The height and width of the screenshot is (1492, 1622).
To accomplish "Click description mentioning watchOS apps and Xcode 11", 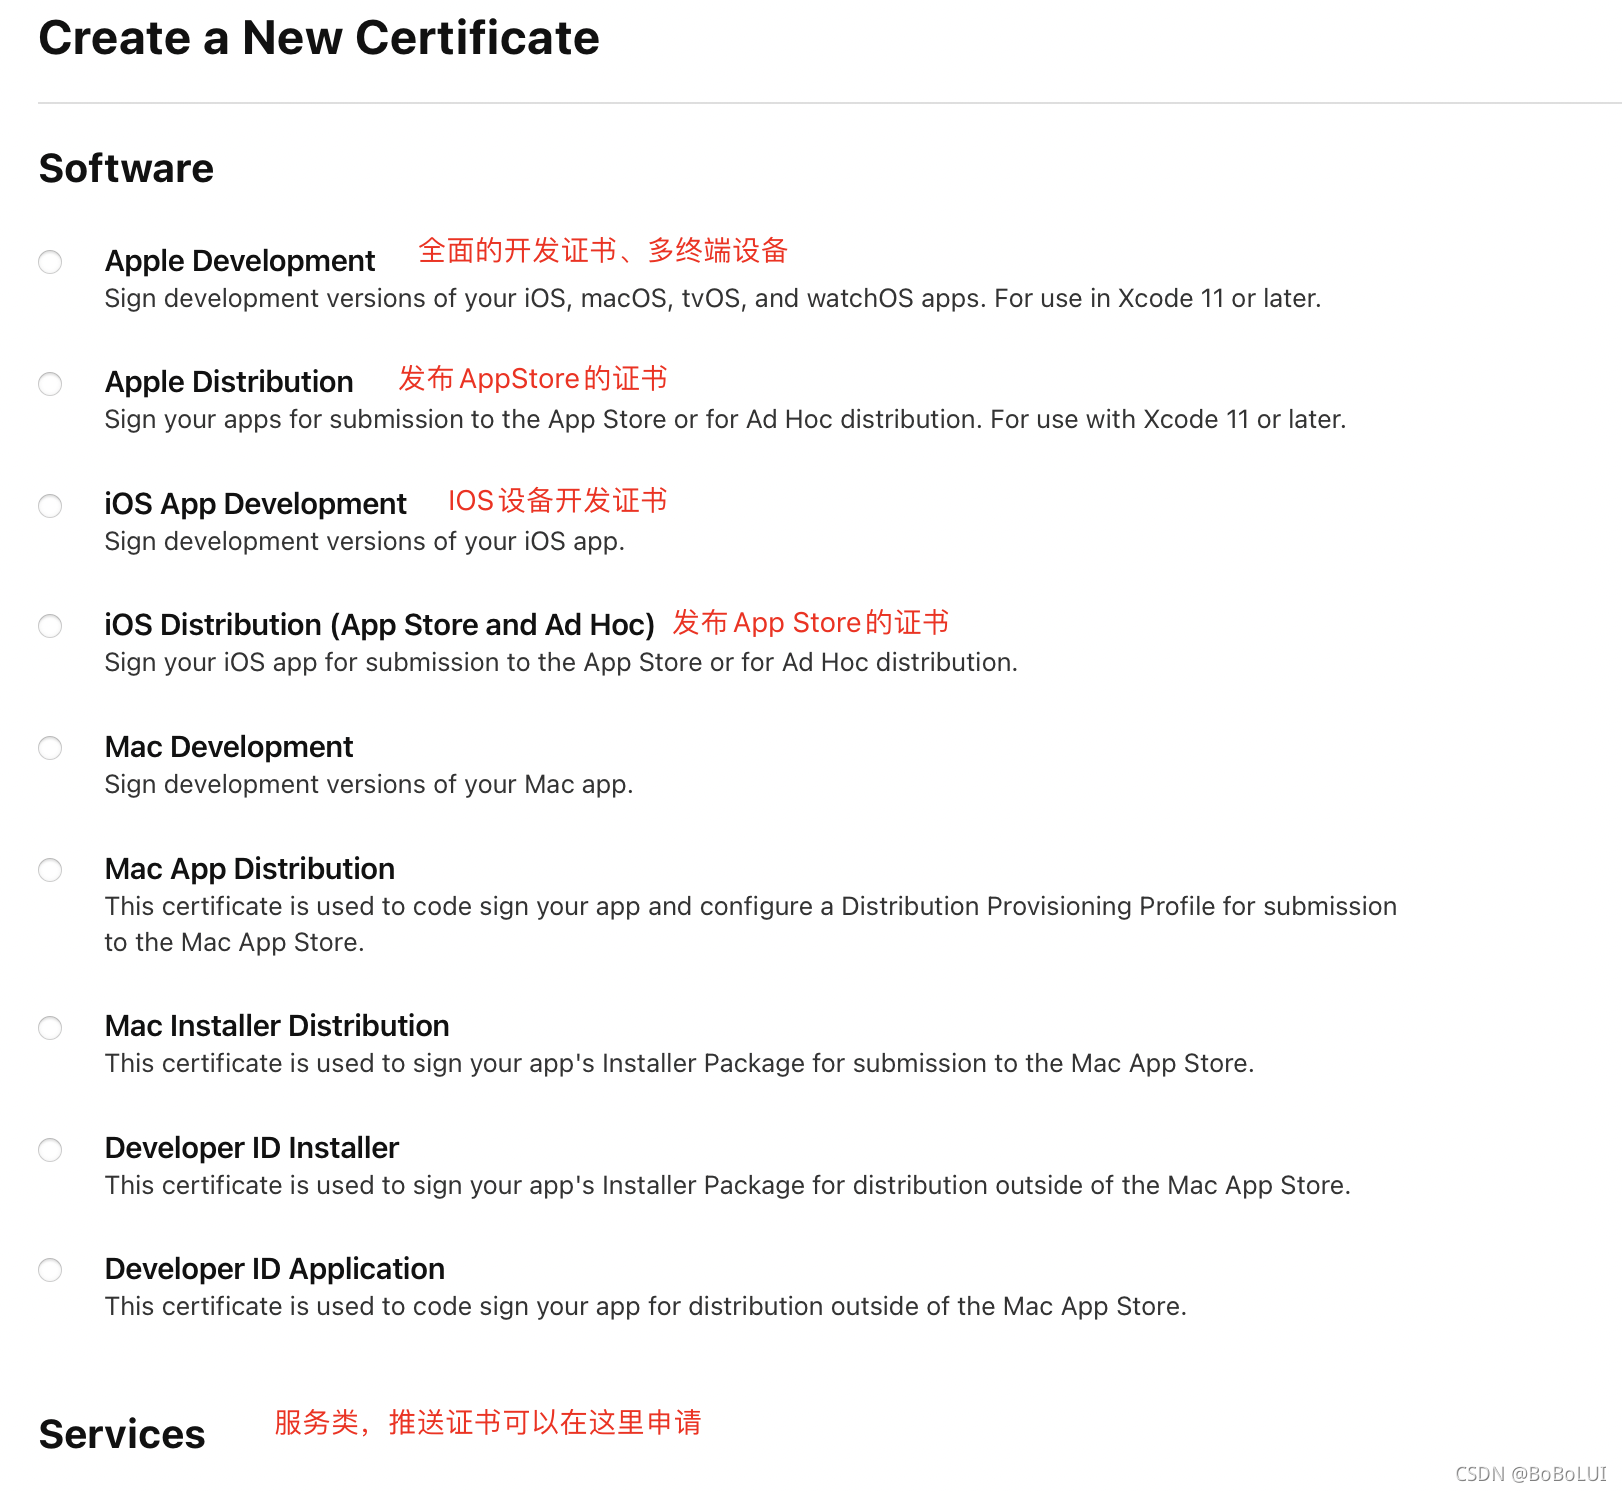I will point(713,298).
